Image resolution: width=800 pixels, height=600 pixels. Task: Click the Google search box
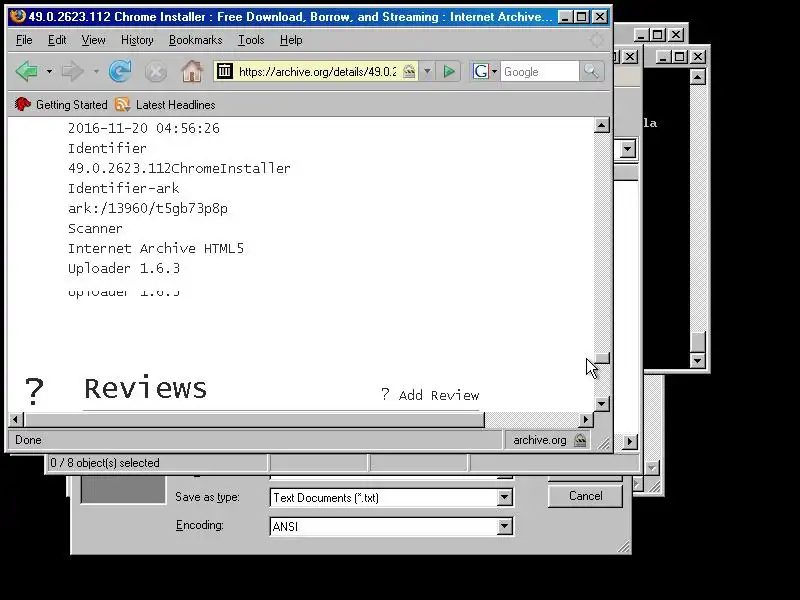pos(540,71)
